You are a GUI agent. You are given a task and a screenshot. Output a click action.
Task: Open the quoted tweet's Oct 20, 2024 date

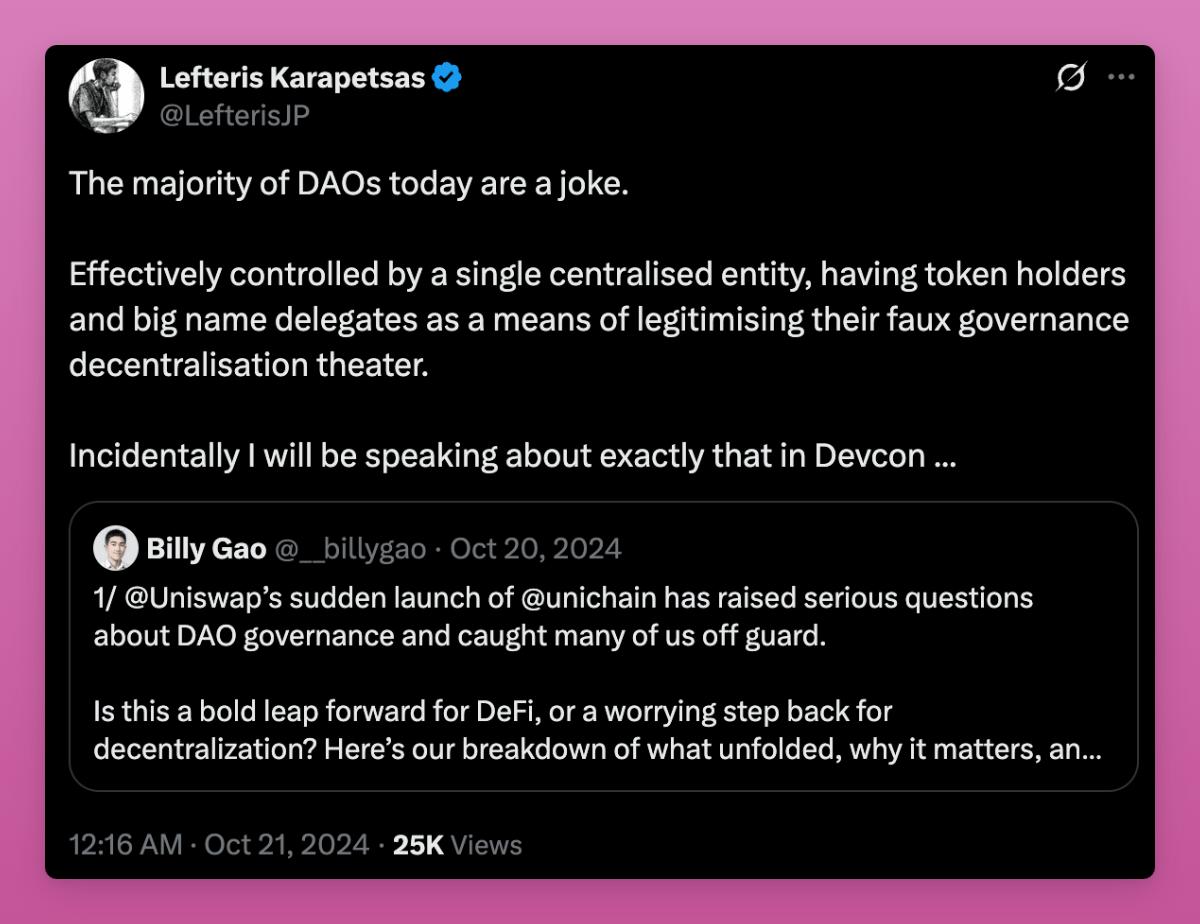[x=536, y=549]
